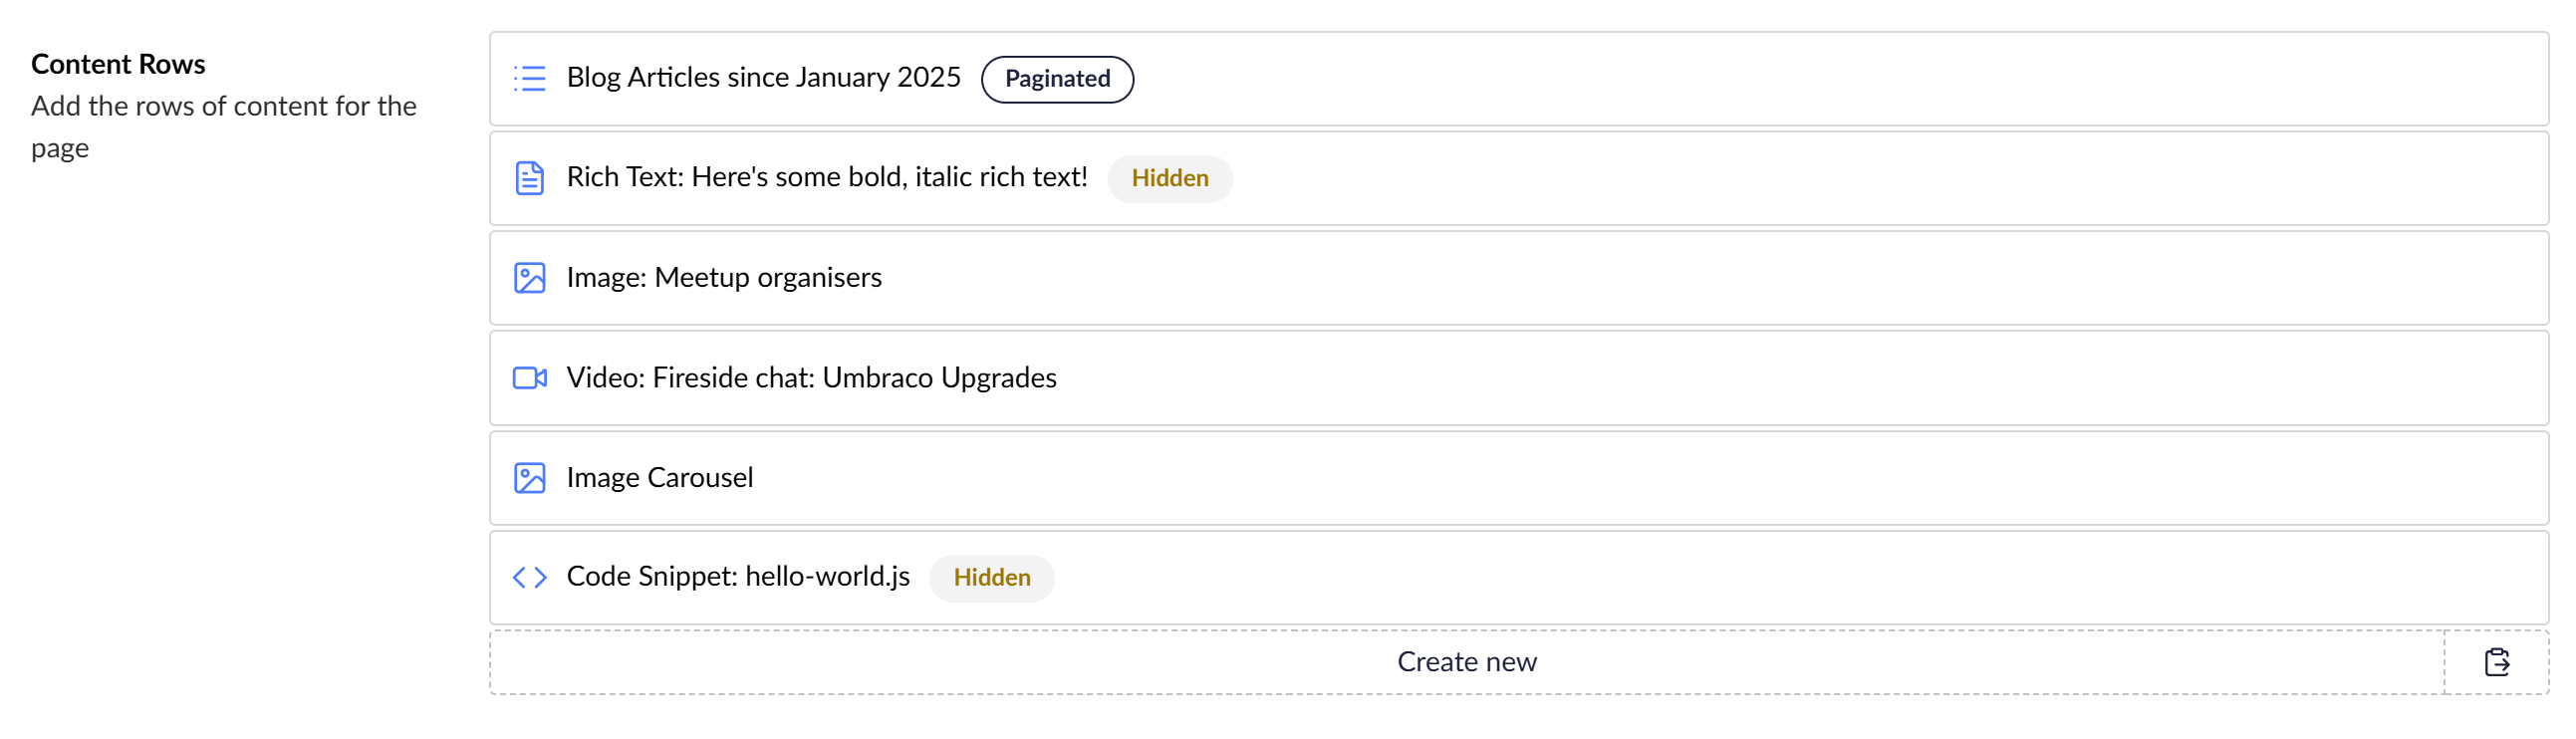Click the list icon on Blog Articles row
Screen dimensions: 2576x739
529,78
